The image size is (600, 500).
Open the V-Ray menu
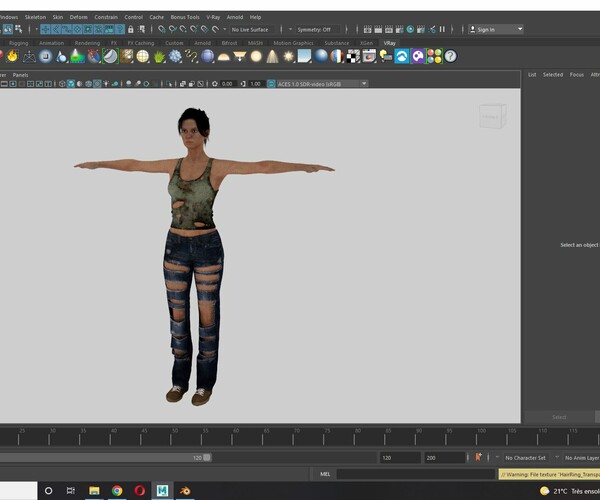click(x=213, y=17)
